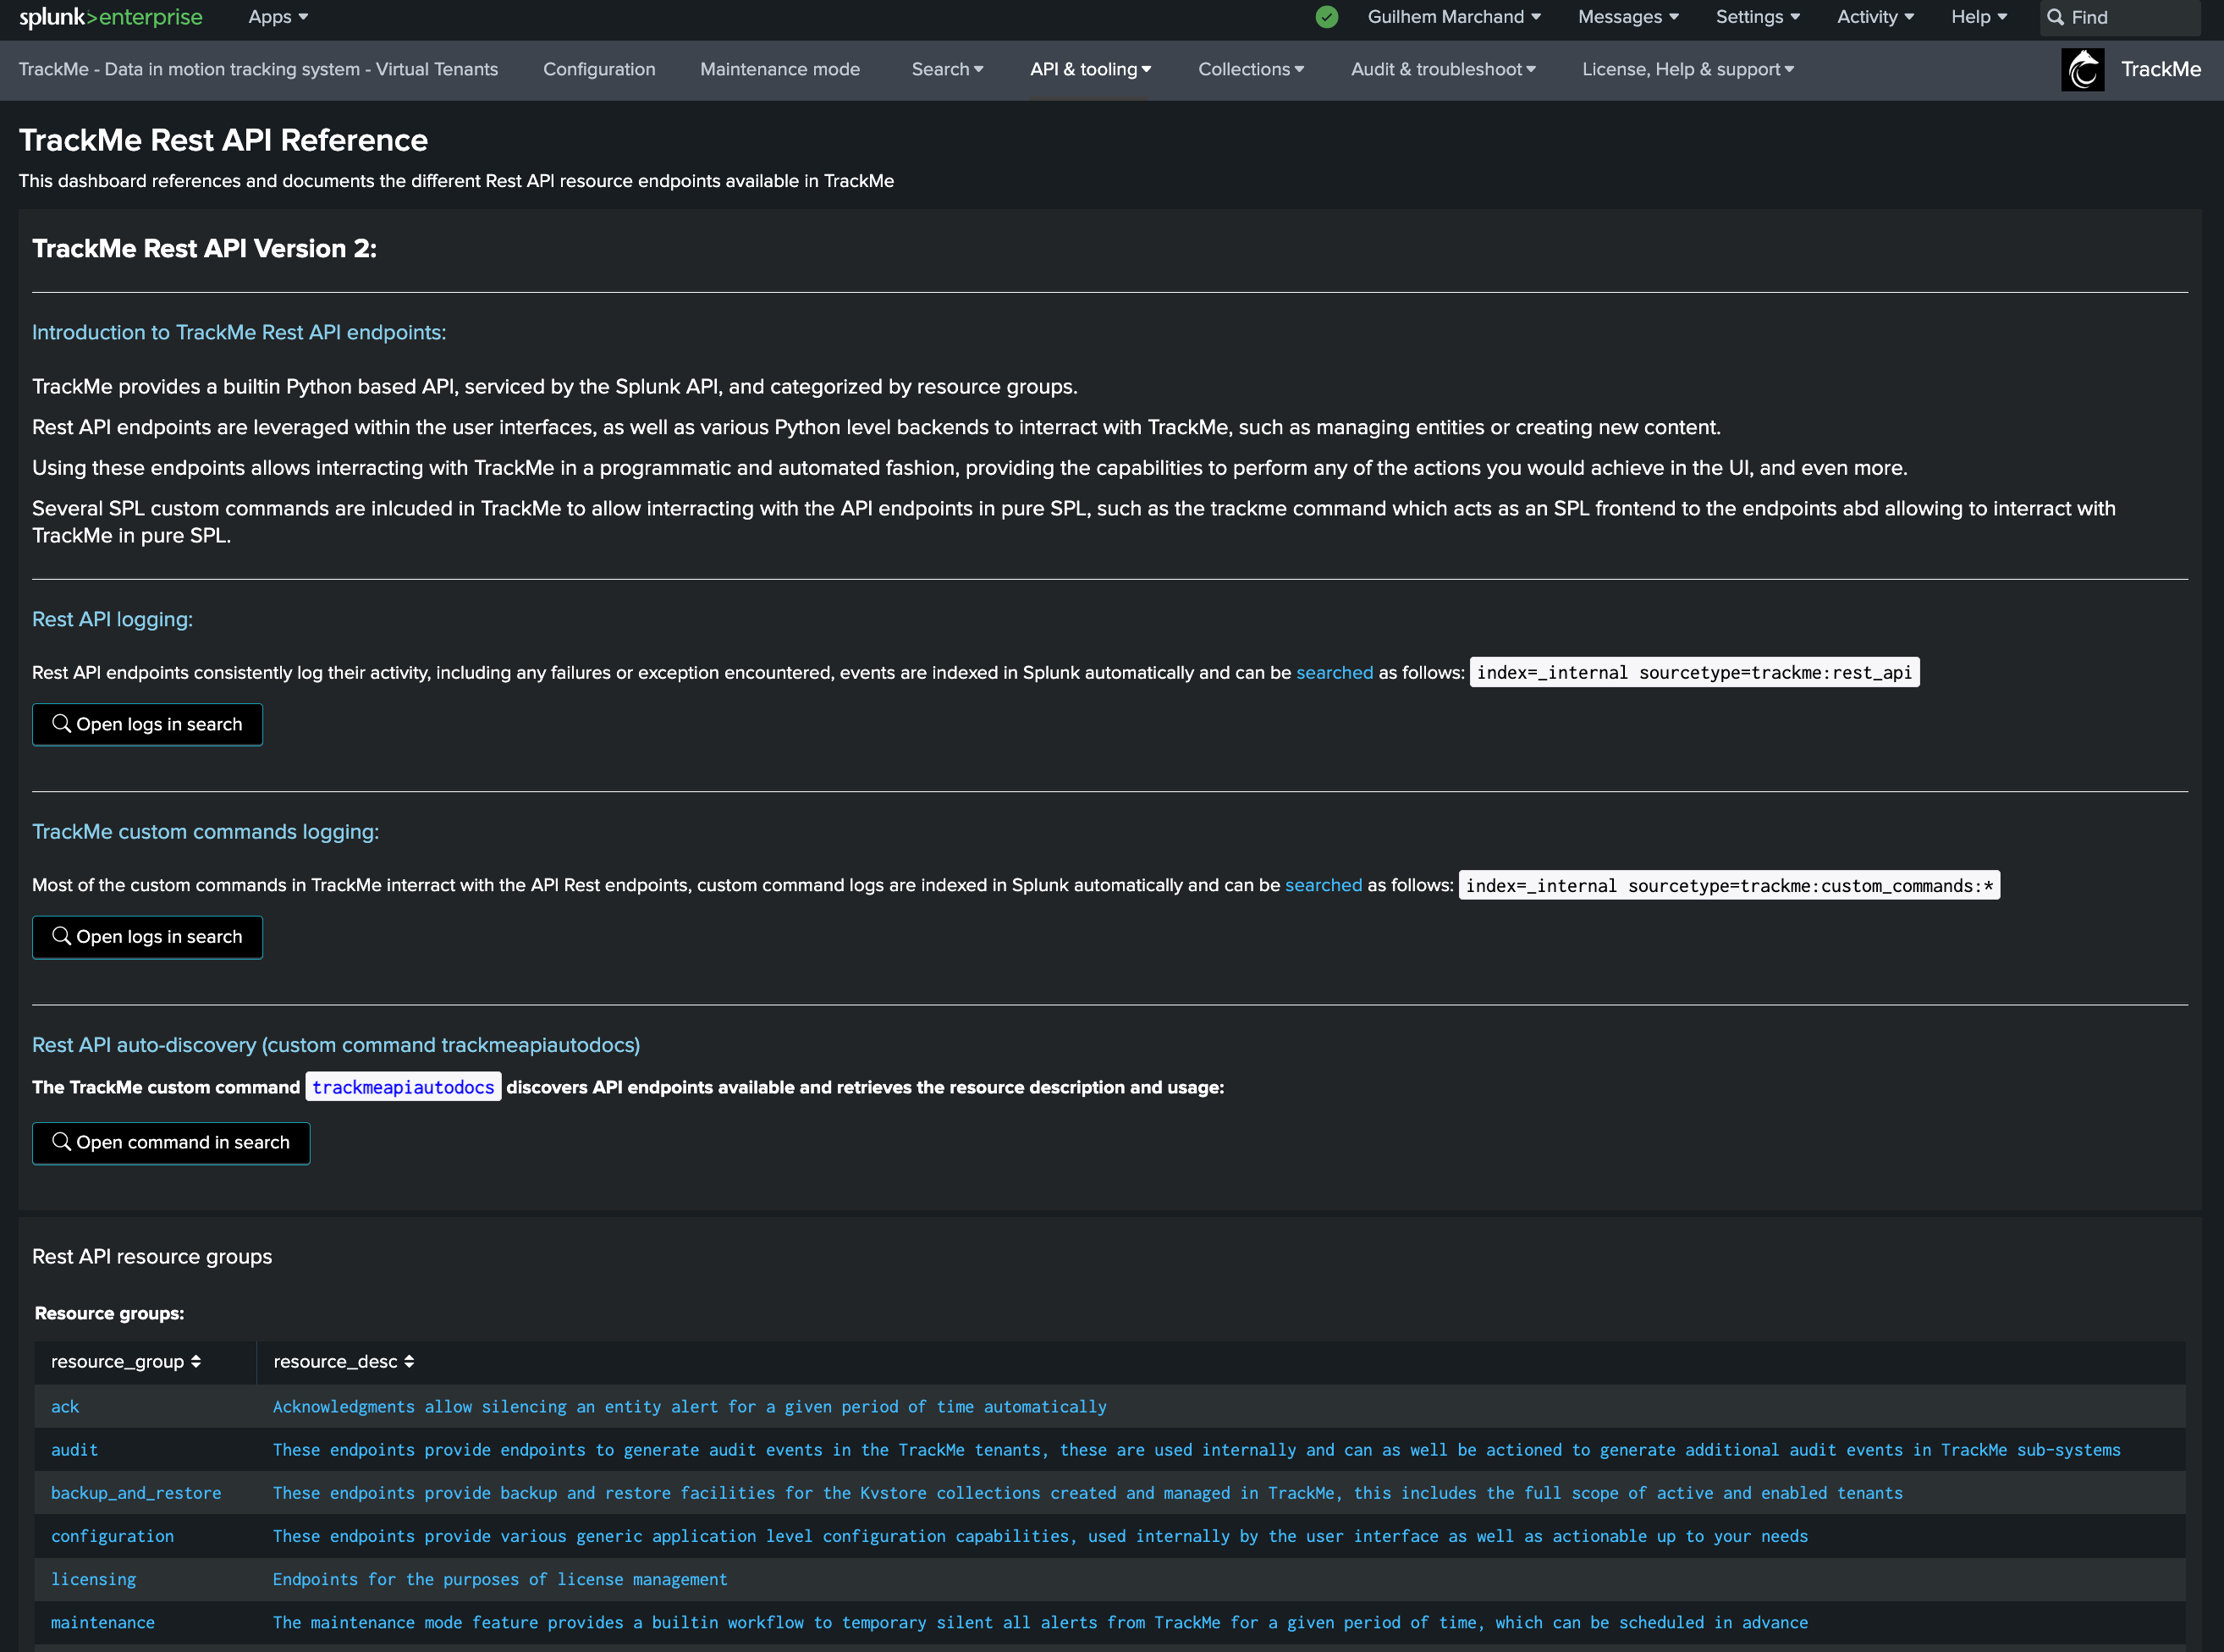The height and width of the screenshot is (1652, 2224).
Task: Click the magnifier icon in Find box
Action: [x=2055, y=17]
